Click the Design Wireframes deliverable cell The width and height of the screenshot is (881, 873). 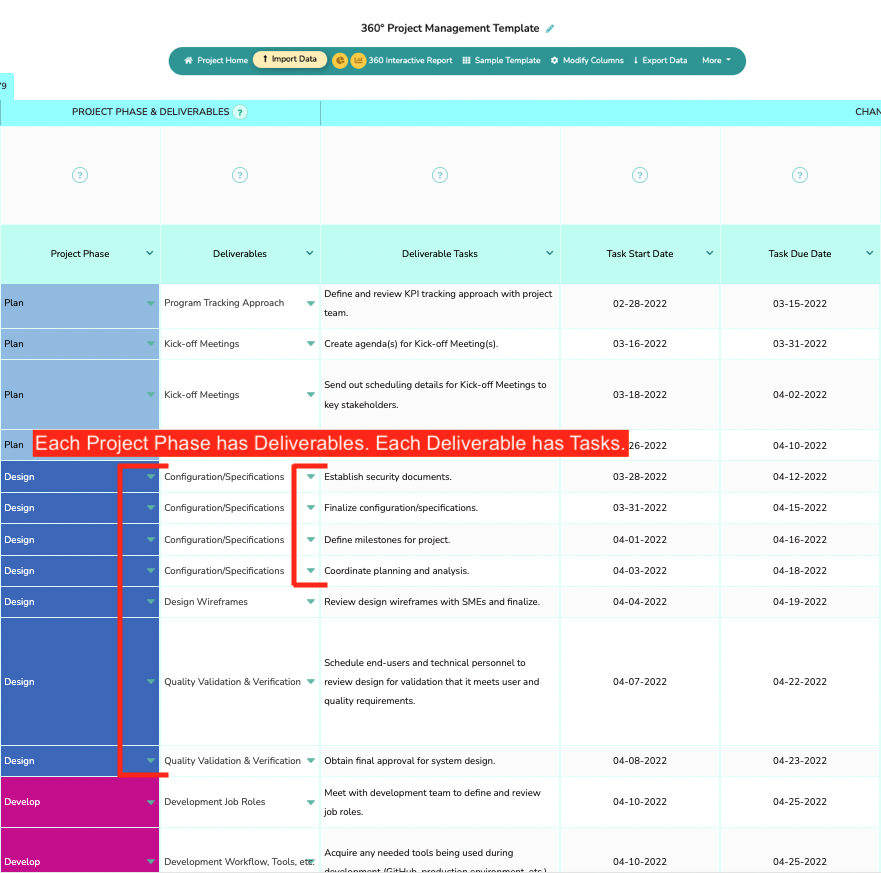240,602
